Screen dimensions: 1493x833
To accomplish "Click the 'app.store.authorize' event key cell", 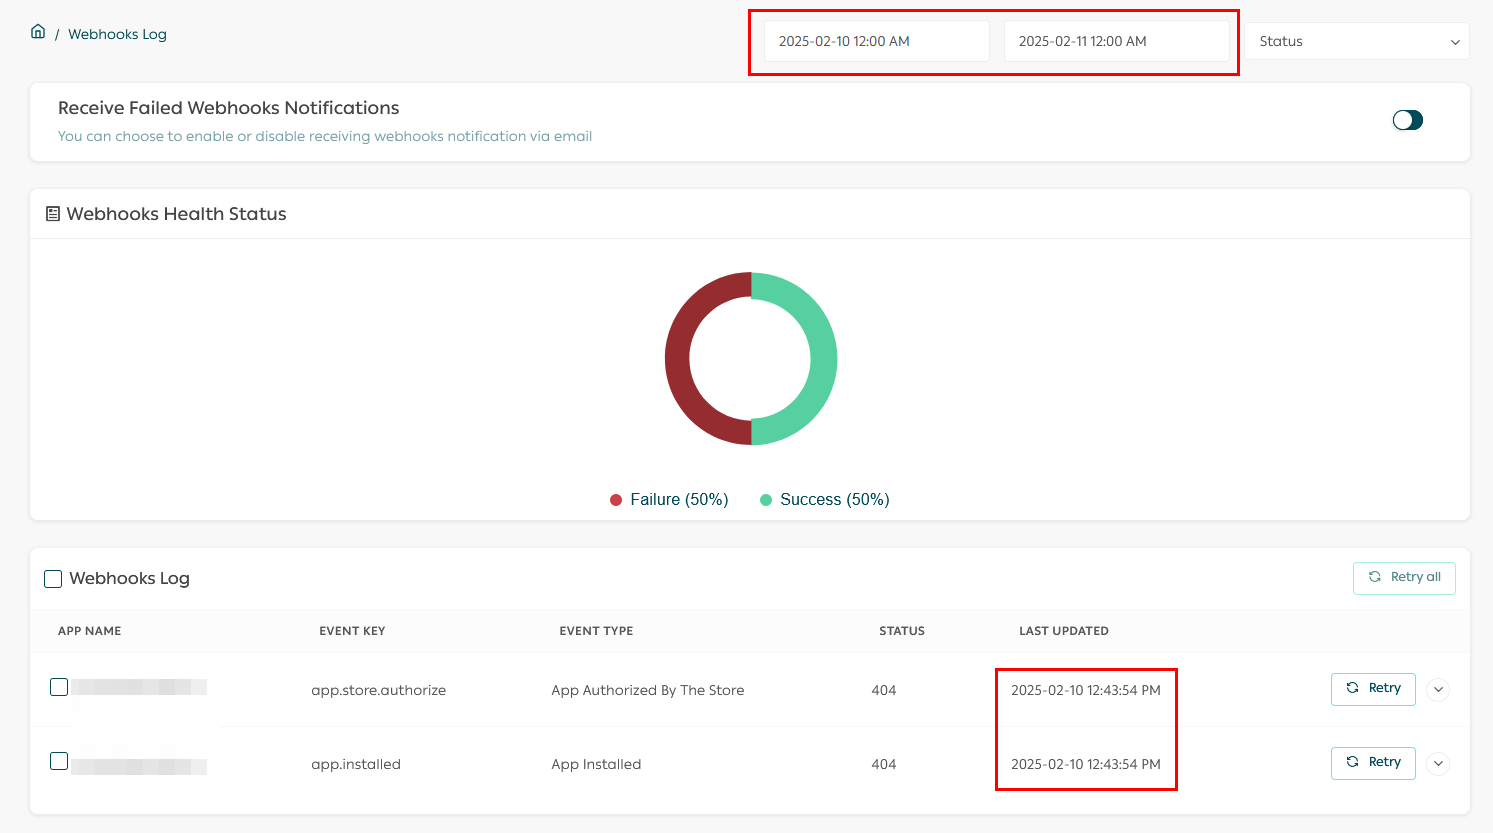I will click(x=379, y=690).
